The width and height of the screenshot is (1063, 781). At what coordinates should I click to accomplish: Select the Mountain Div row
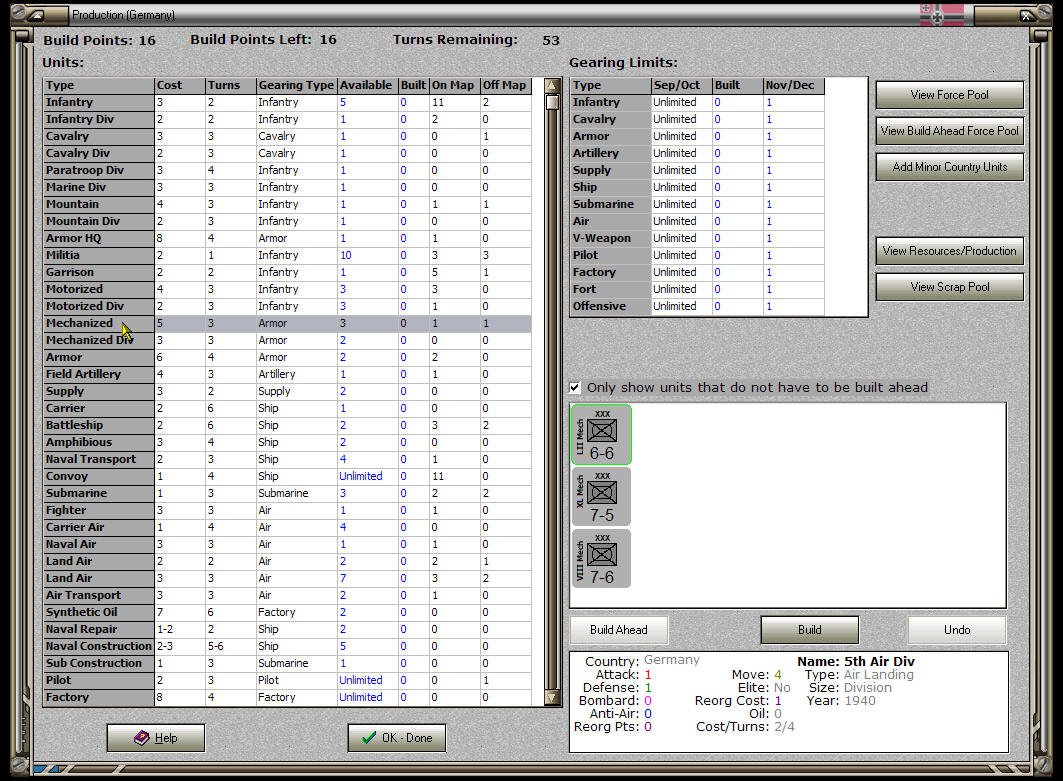click(287, 221)
